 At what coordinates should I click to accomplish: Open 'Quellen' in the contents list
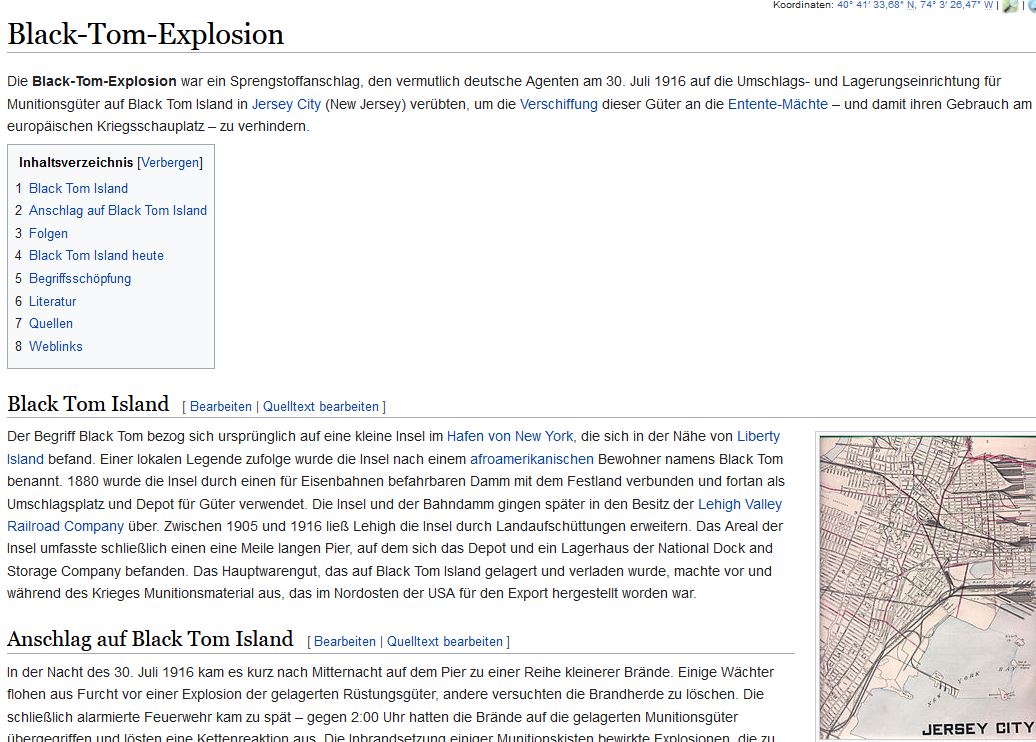[50, 323]
